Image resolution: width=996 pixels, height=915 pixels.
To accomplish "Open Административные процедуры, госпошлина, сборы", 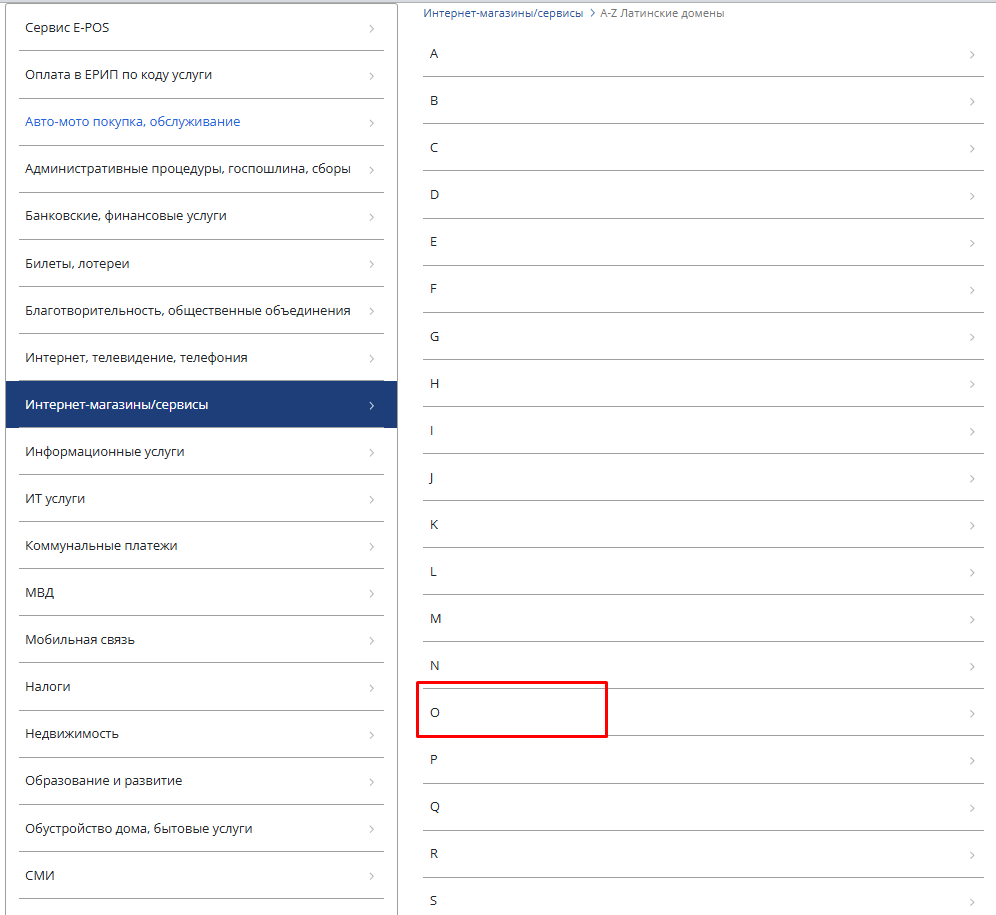I will click(201, 169).
